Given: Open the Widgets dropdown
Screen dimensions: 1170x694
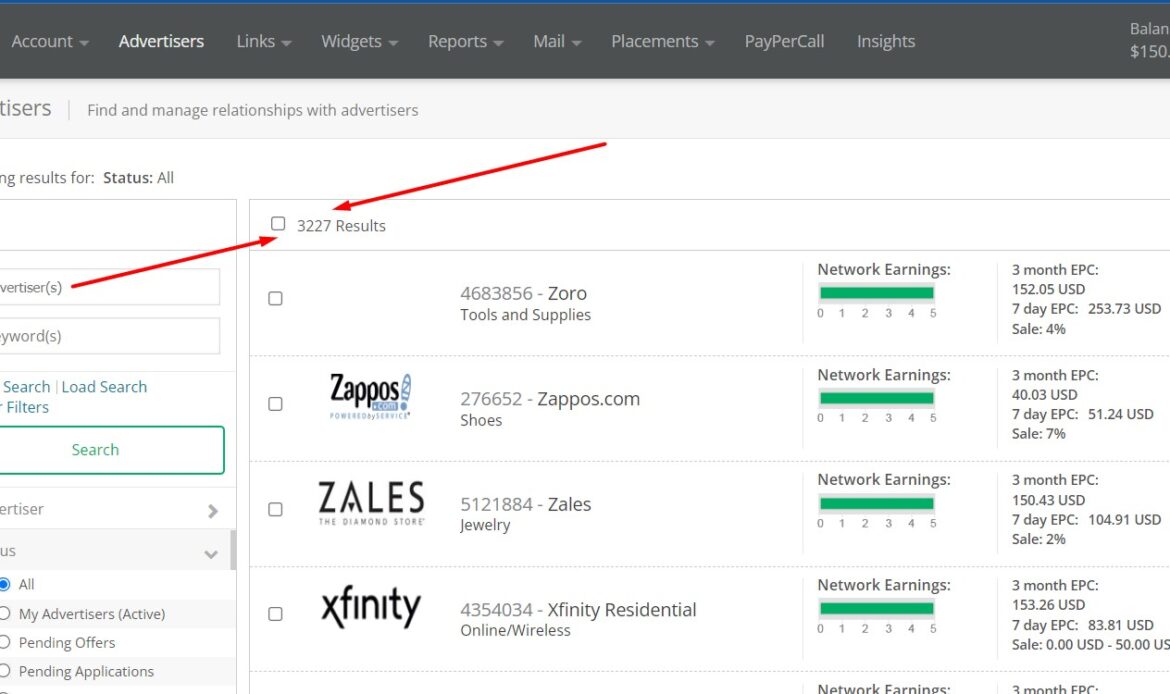Looking at the screenshot, I should tap(359, 42).
